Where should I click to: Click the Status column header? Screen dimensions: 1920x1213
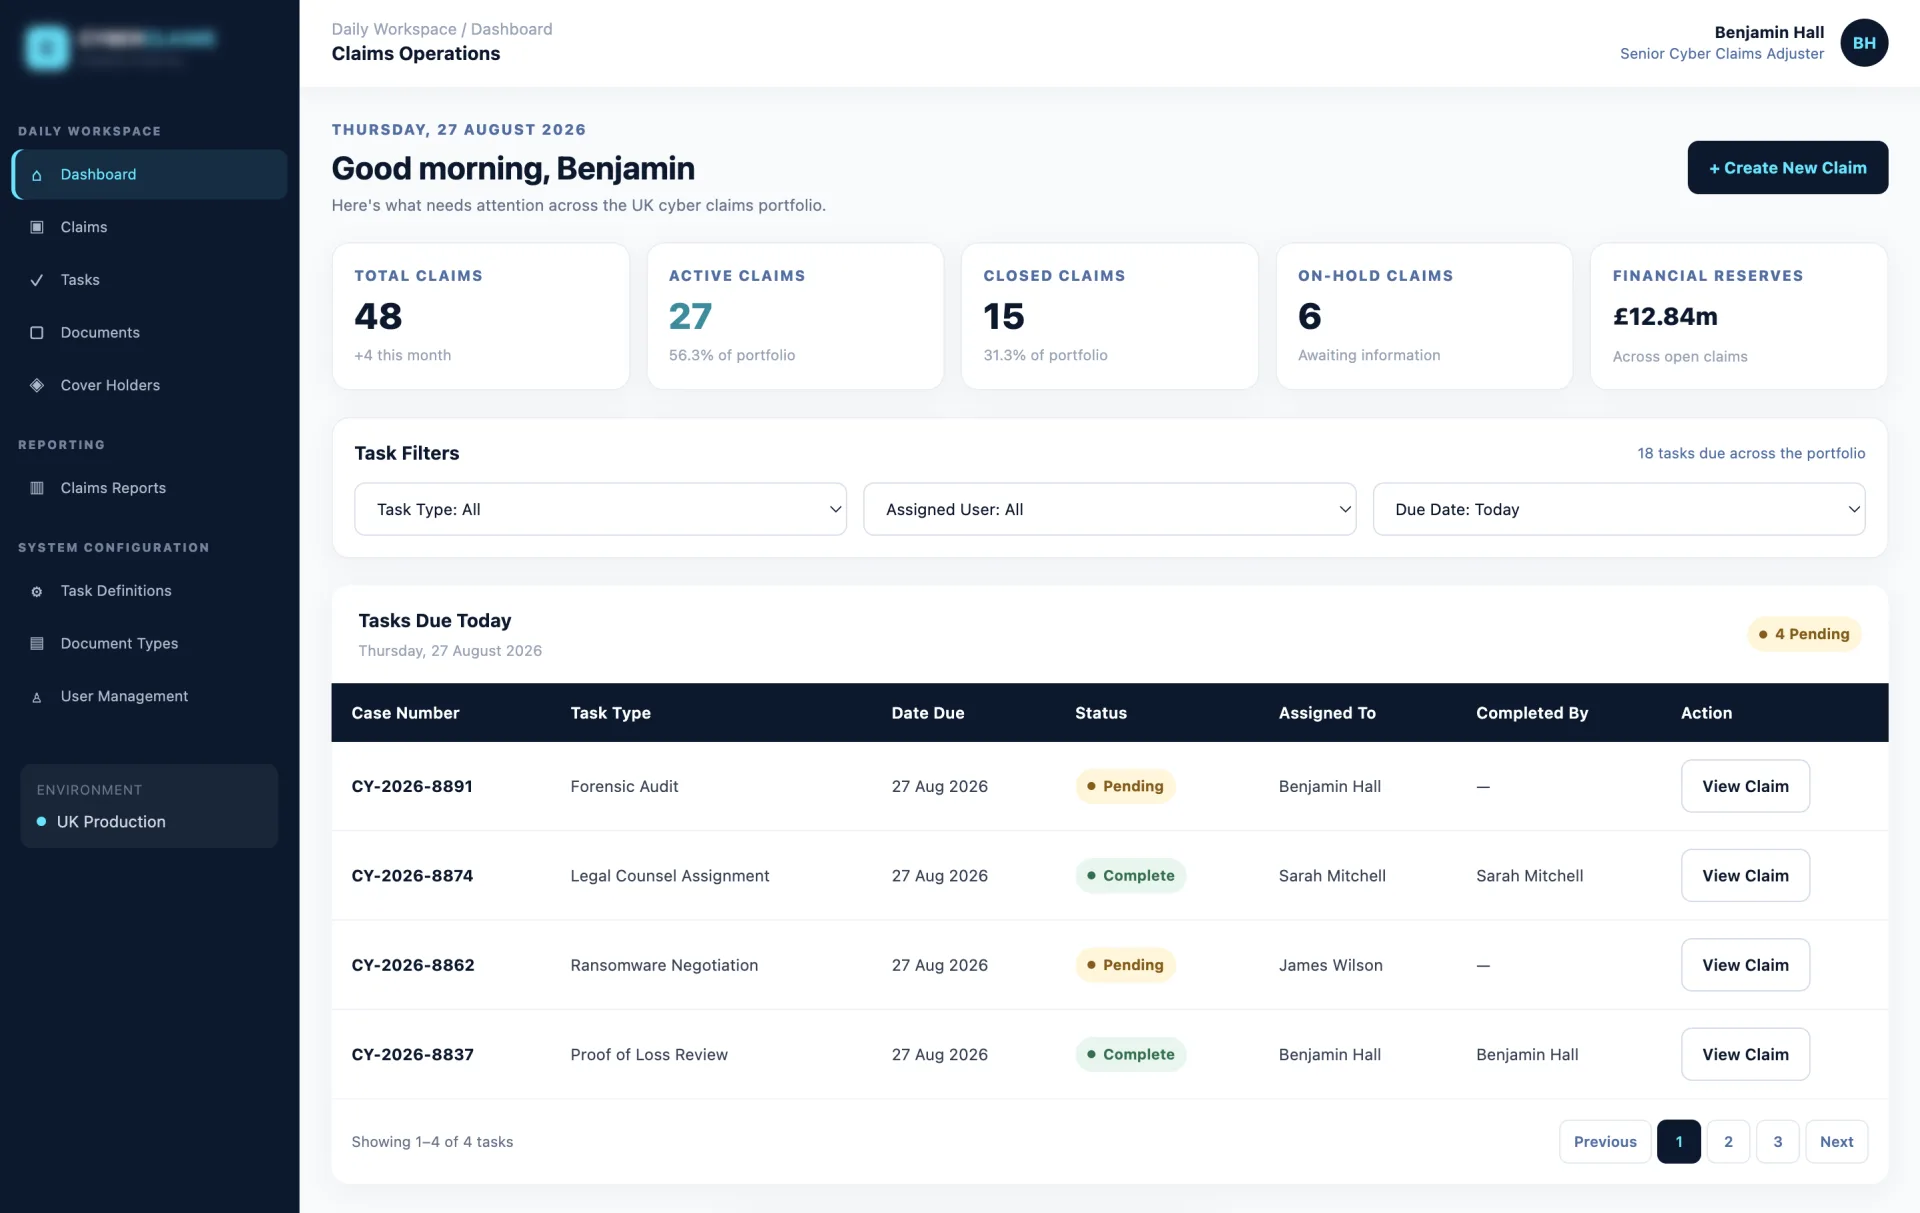[1100, 713]
